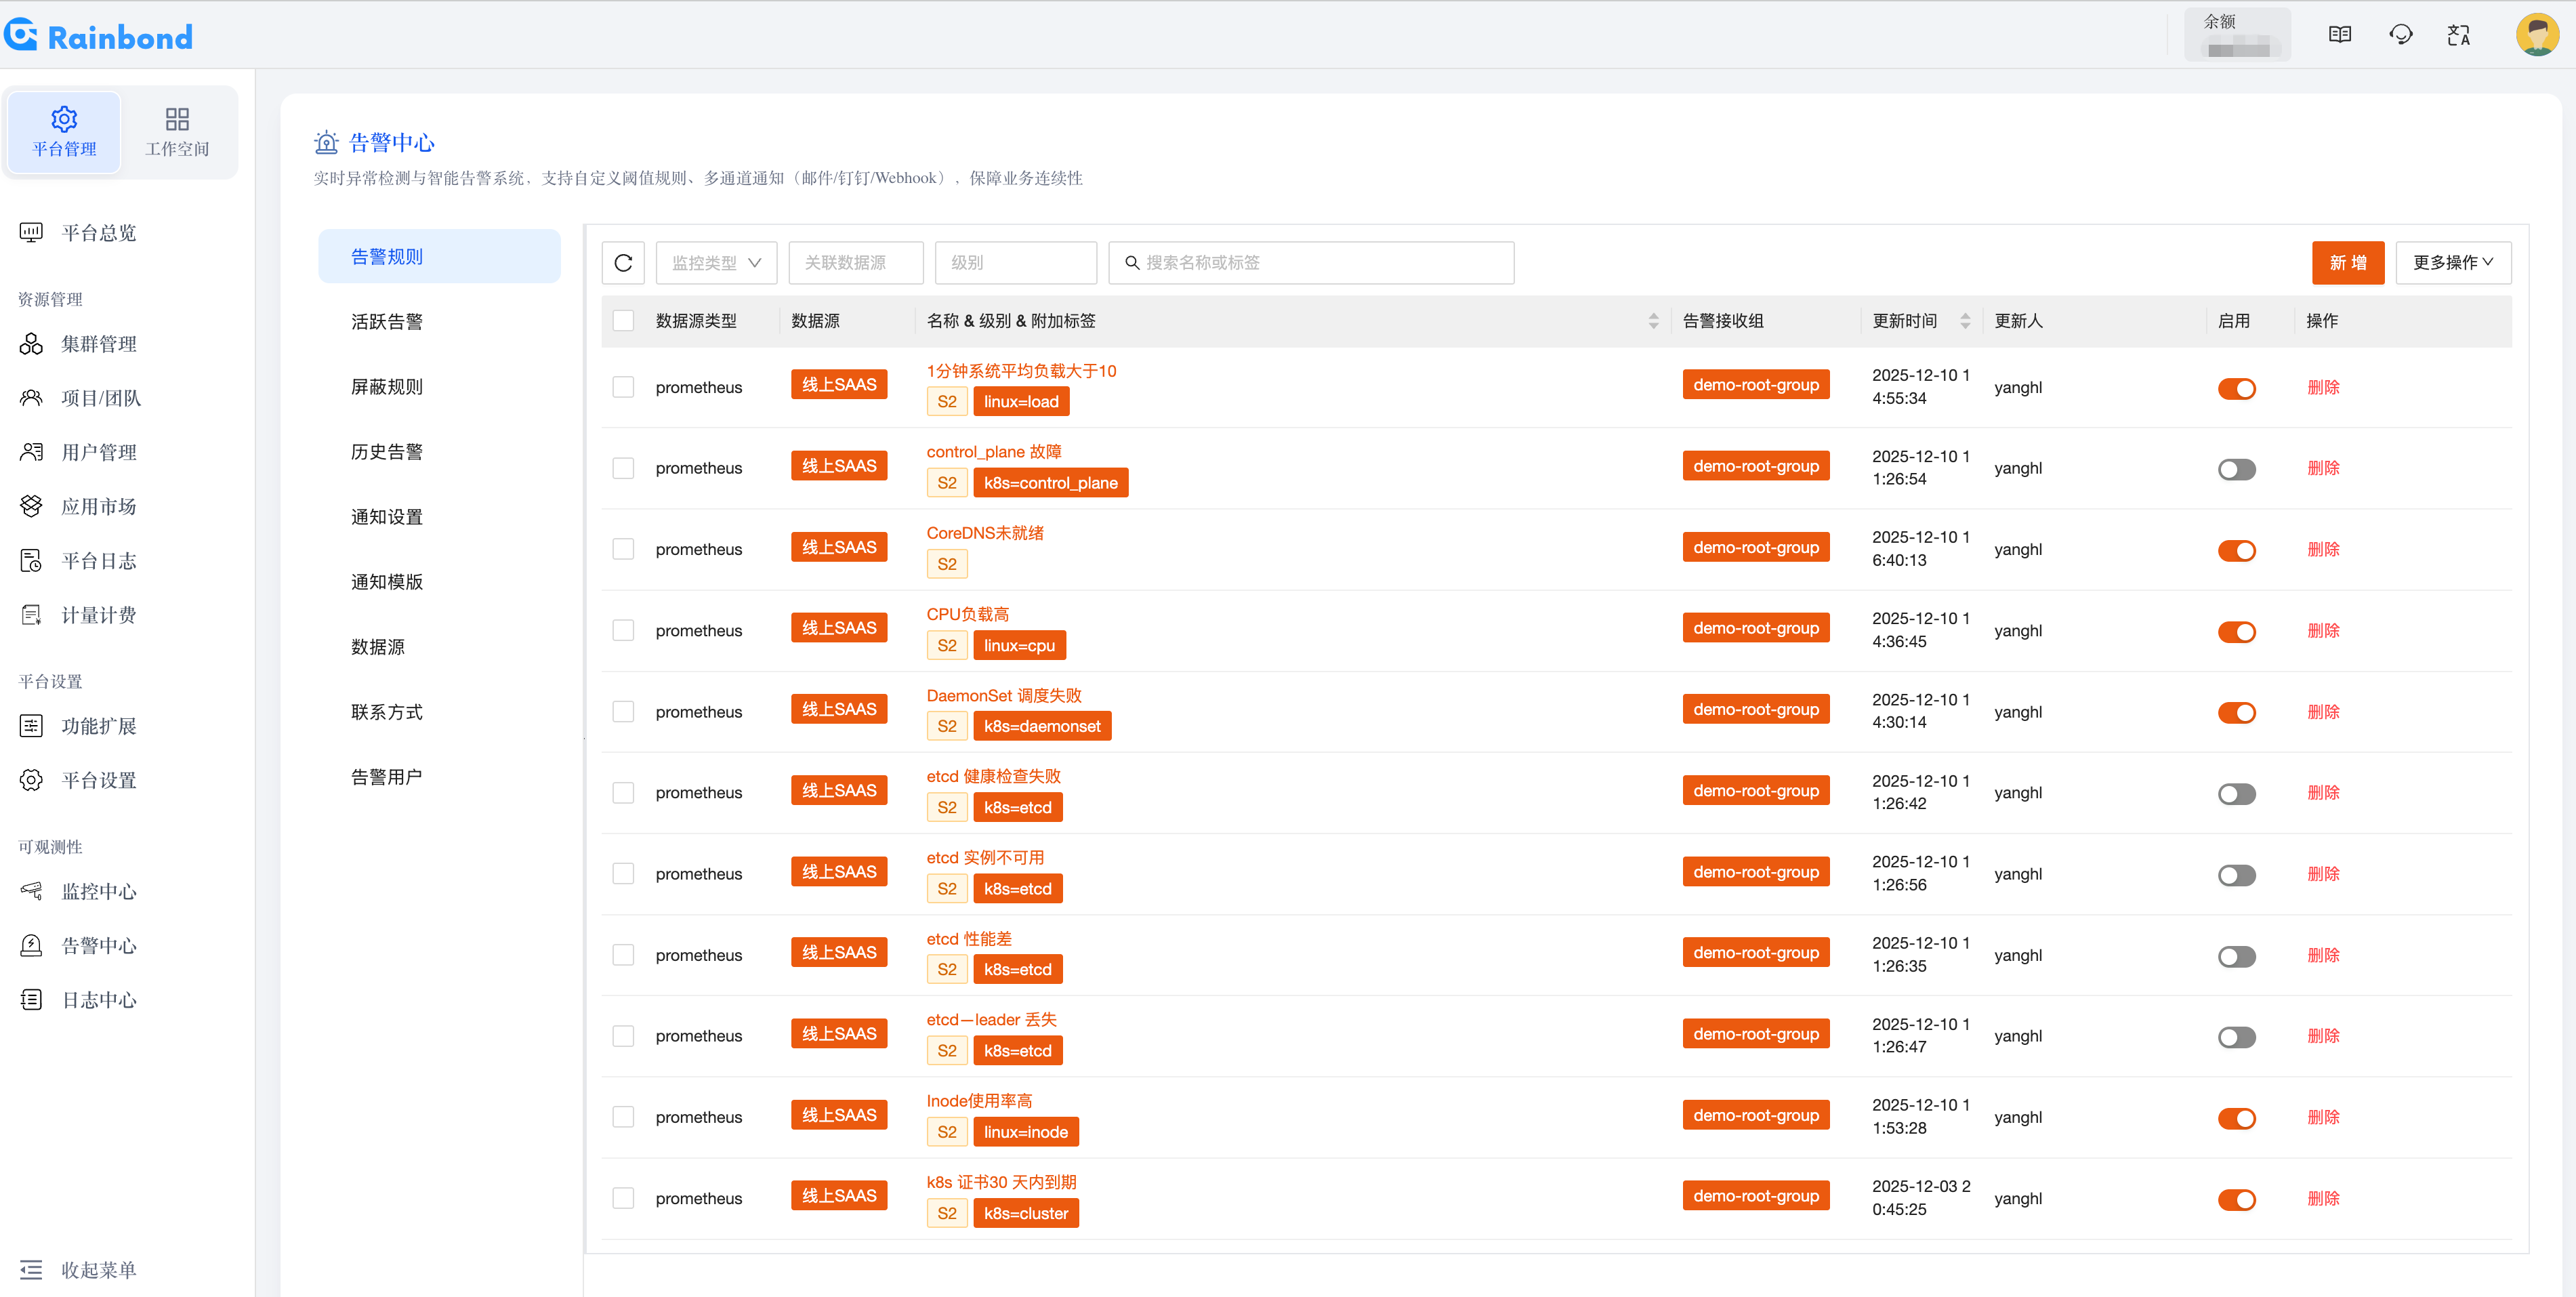Click the 收起菜单 collapse menu icon

31,1270
